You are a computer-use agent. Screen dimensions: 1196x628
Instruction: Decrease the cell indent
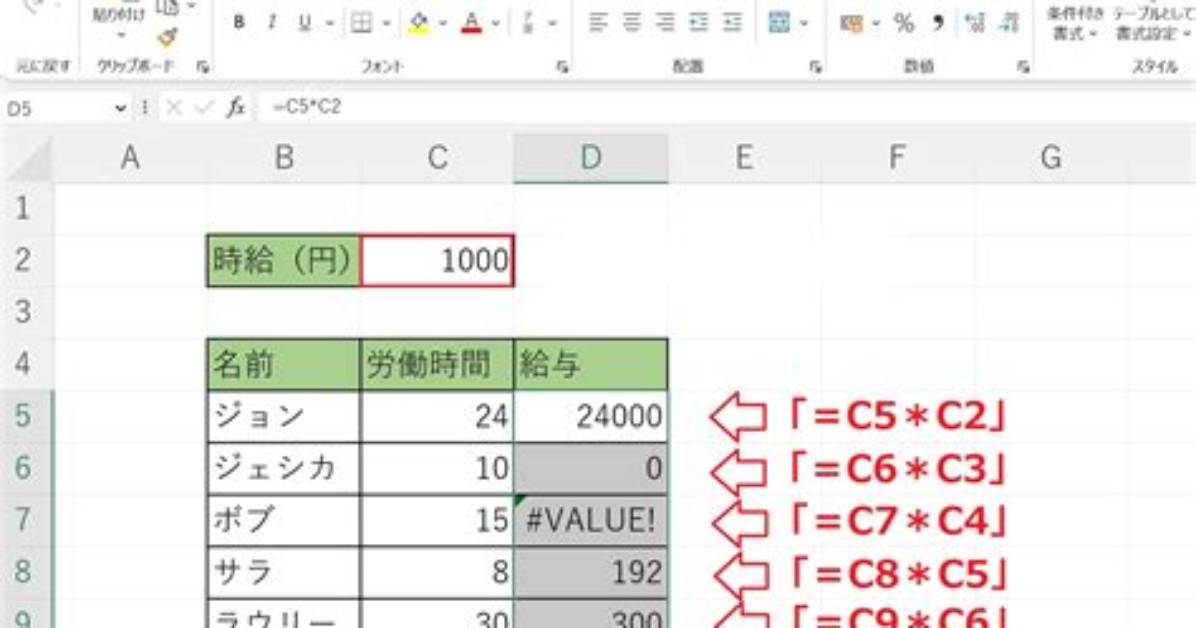[x=699, y=23]
